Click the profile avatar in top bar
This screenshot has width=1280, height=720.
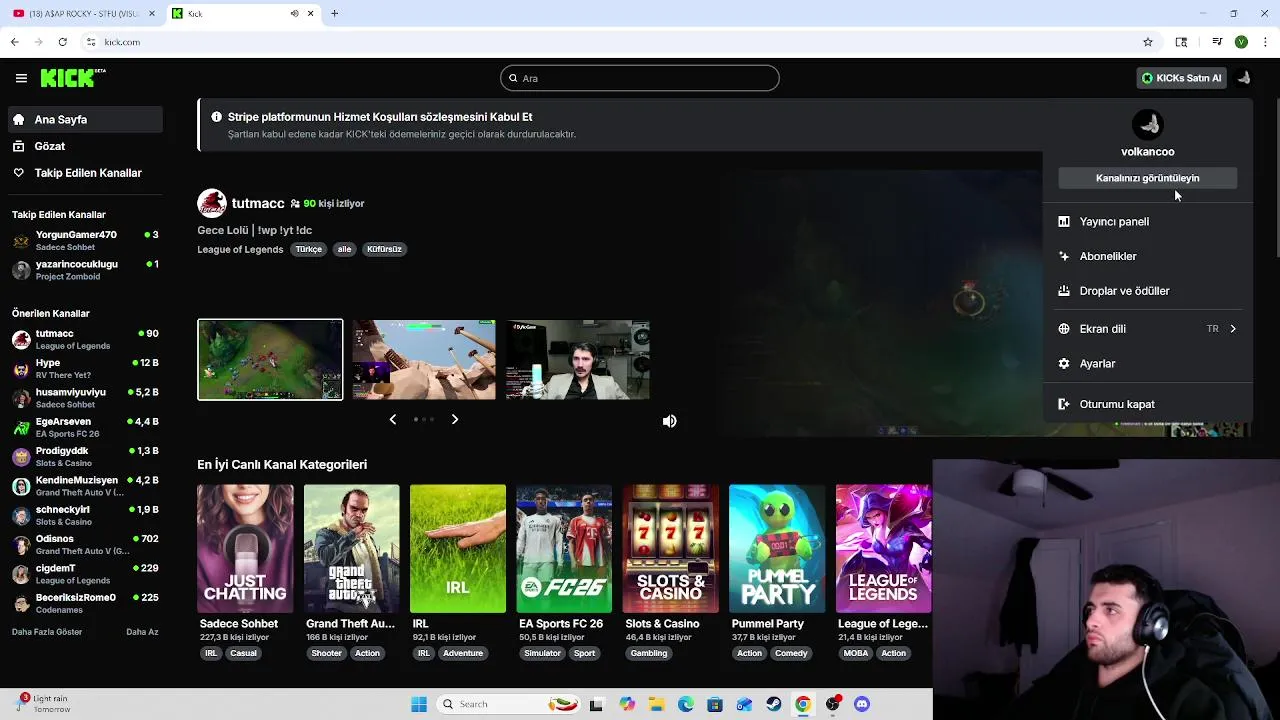point(1243,78)
